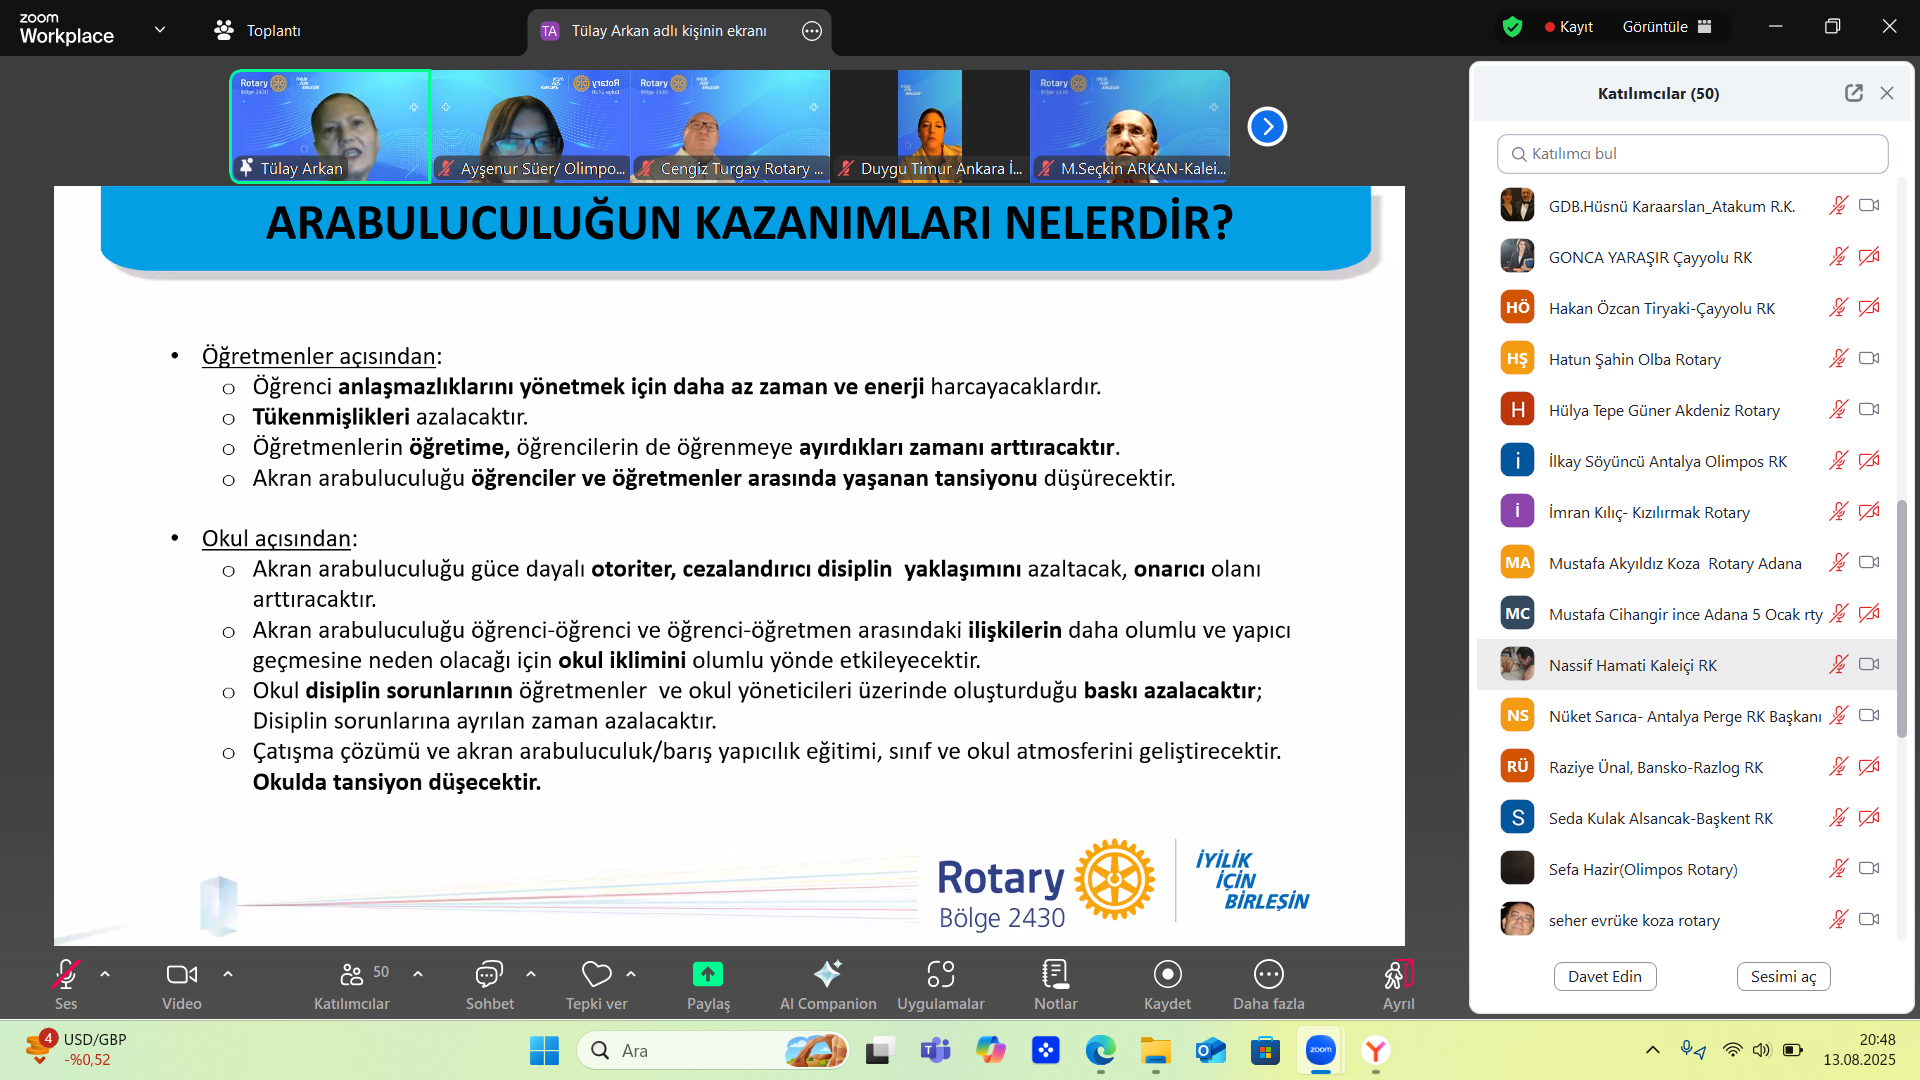Expand chat options arrow next to Sohbet
Viewport: 1920px width, 1080px height.
point(531,973)
